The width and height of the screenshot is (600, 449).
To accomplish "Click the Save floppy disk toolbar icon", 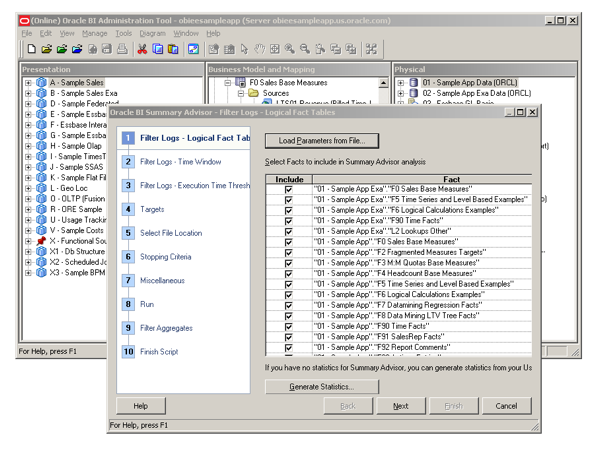I will point(107,49).
